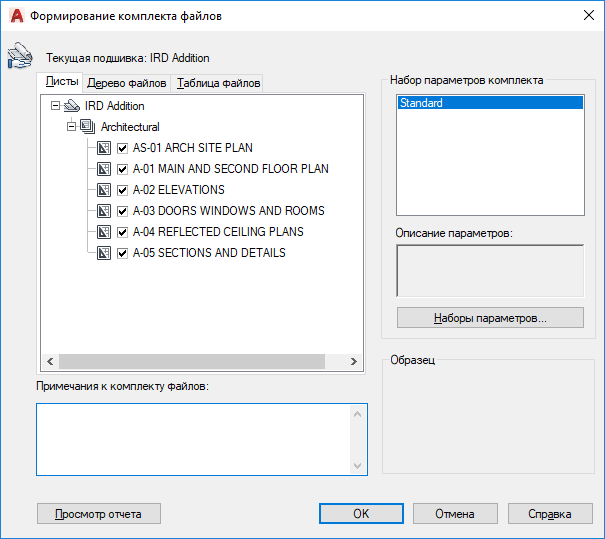Click the IRD Addition sheet set icon
This screenshot has height=539, width=605.
coord(71,106)
